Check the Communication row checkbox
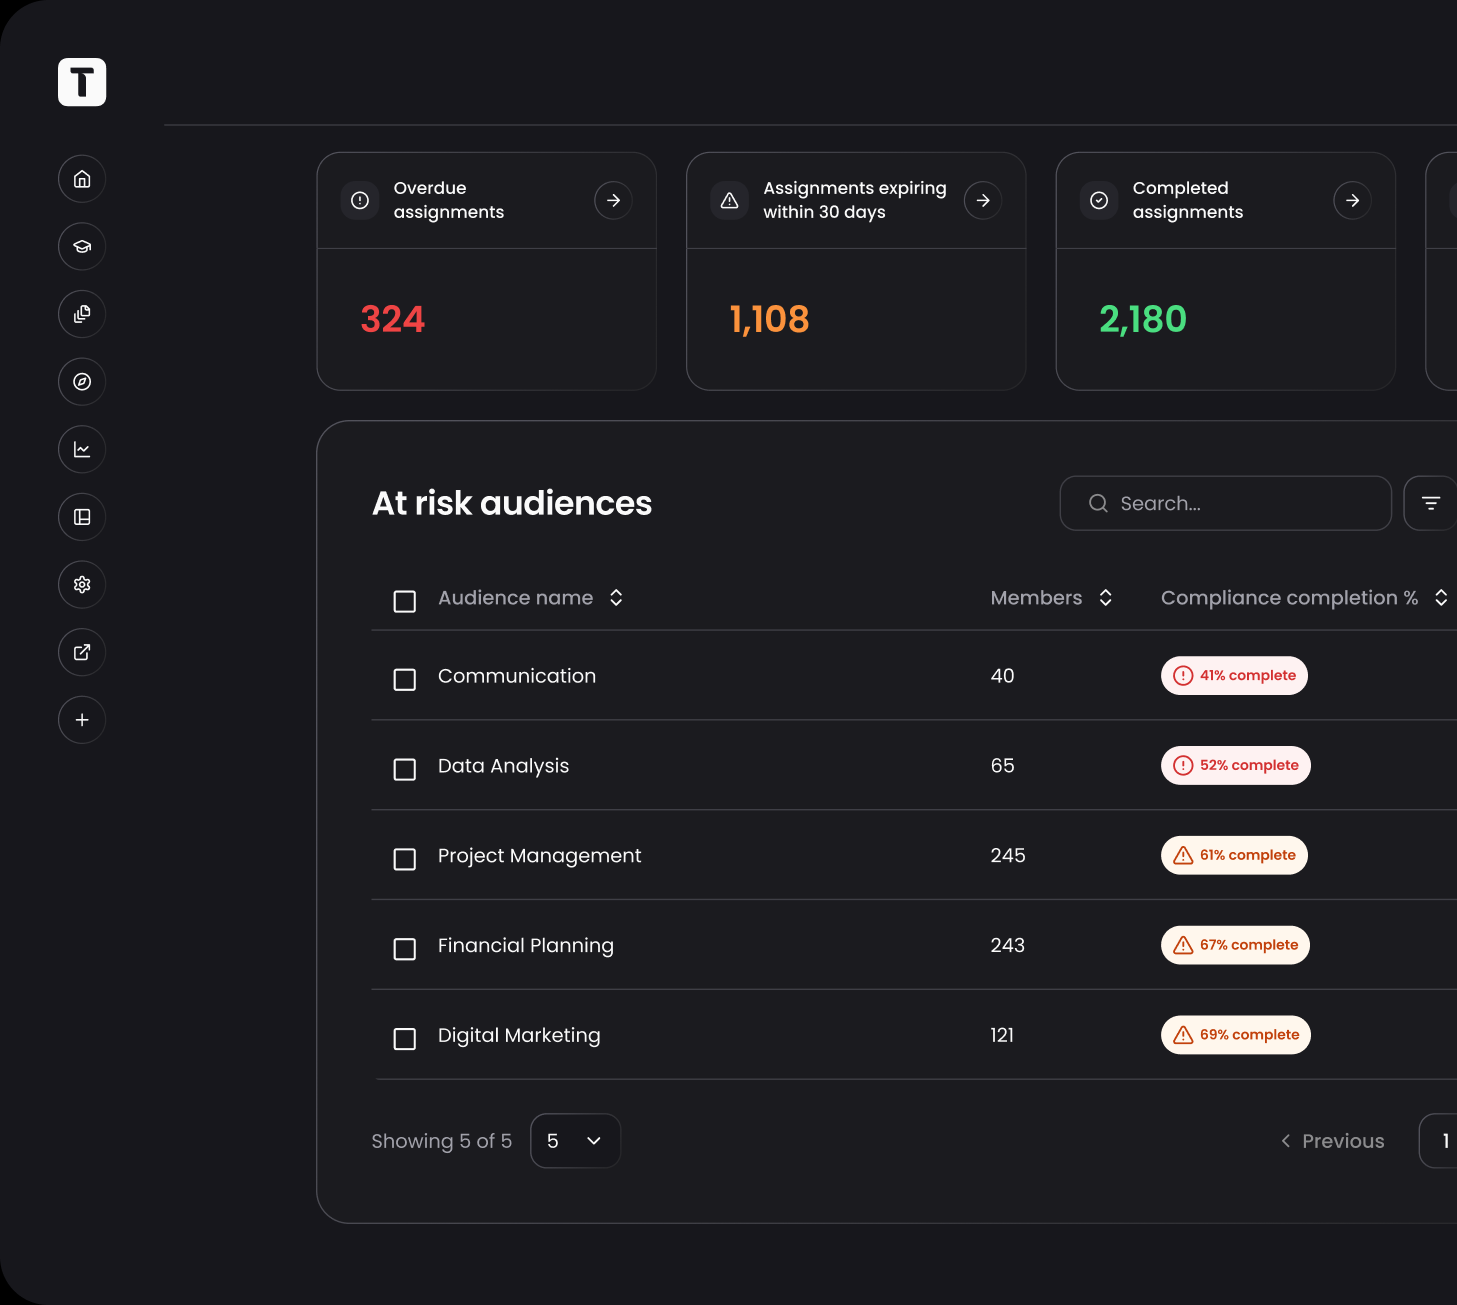This screenshot has height=1305, width=1457. [405, 680]
